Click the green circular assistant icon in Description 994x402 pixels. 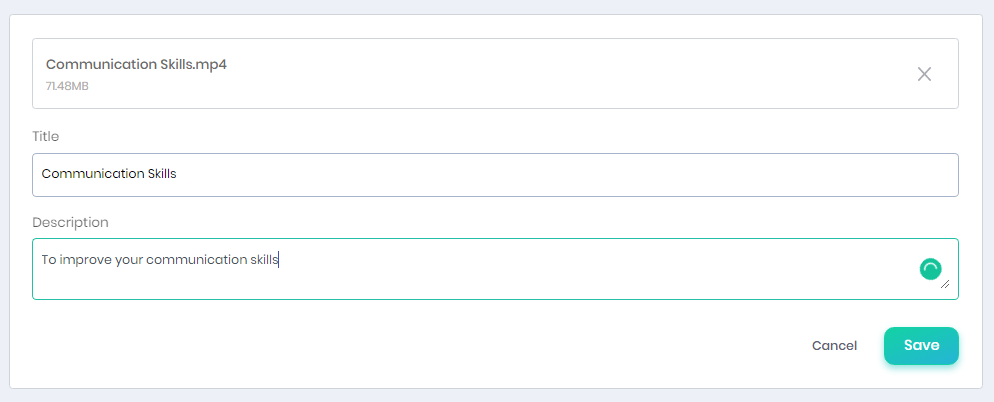931,269
